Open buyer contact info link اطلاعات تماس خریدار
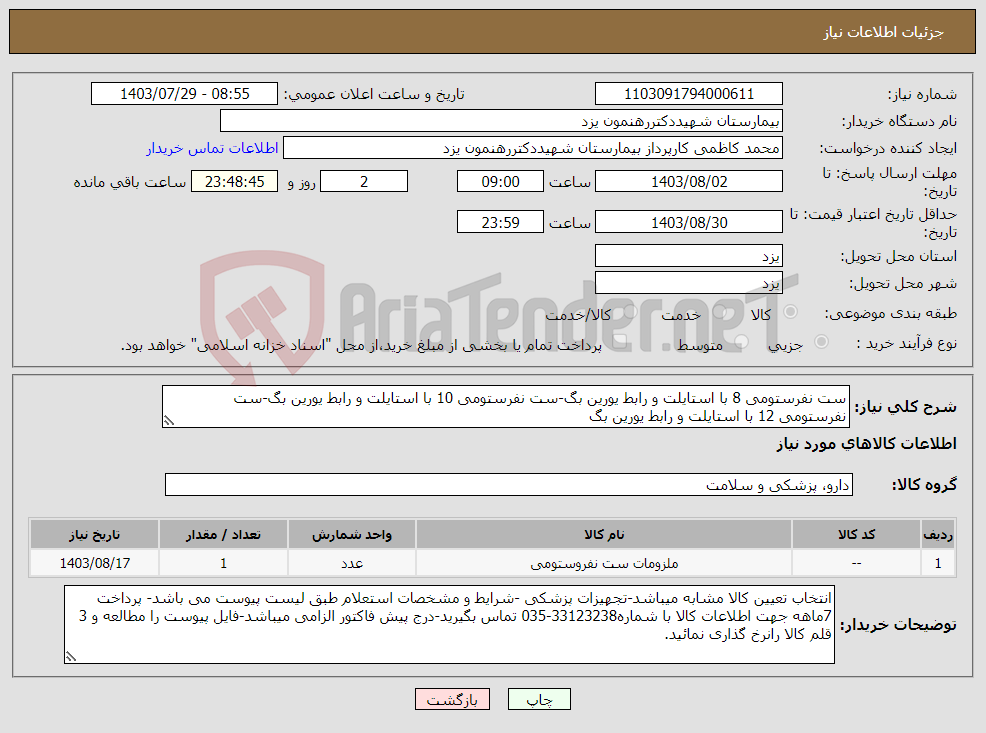 (213, 148)
